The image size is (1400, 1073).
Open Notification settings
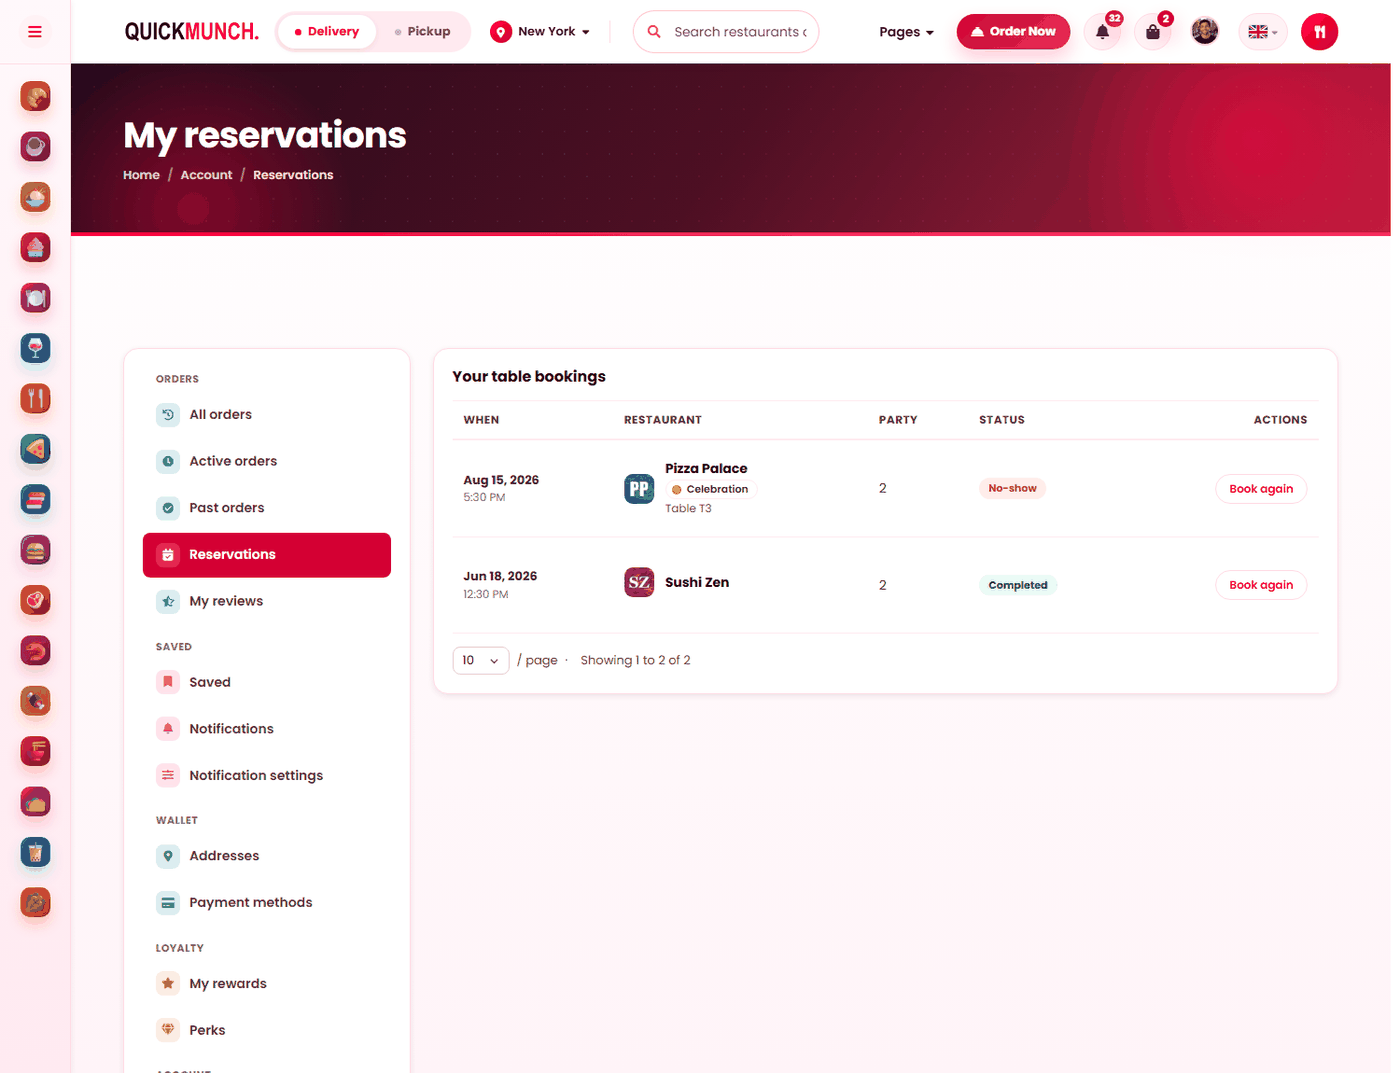pos(267,776)
